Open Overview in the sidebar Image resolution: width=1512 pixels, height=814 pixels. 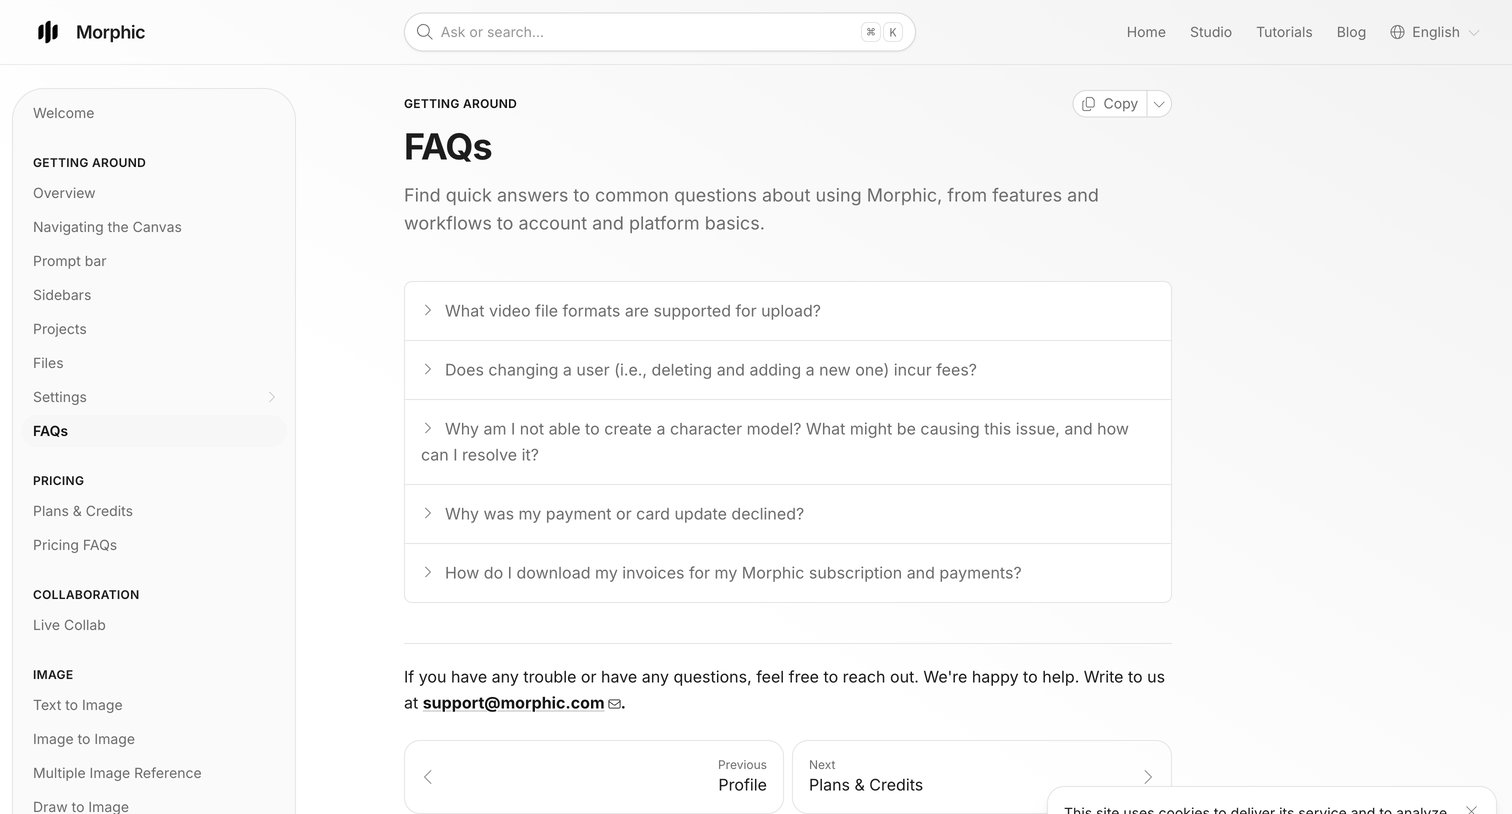point(153,193)
